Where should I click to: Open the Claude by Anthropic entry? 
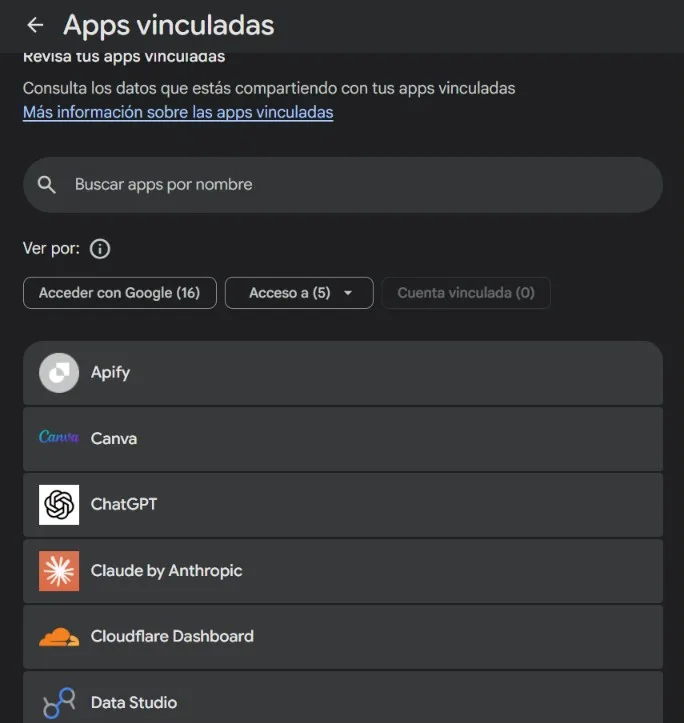click(x=343, y=571)
